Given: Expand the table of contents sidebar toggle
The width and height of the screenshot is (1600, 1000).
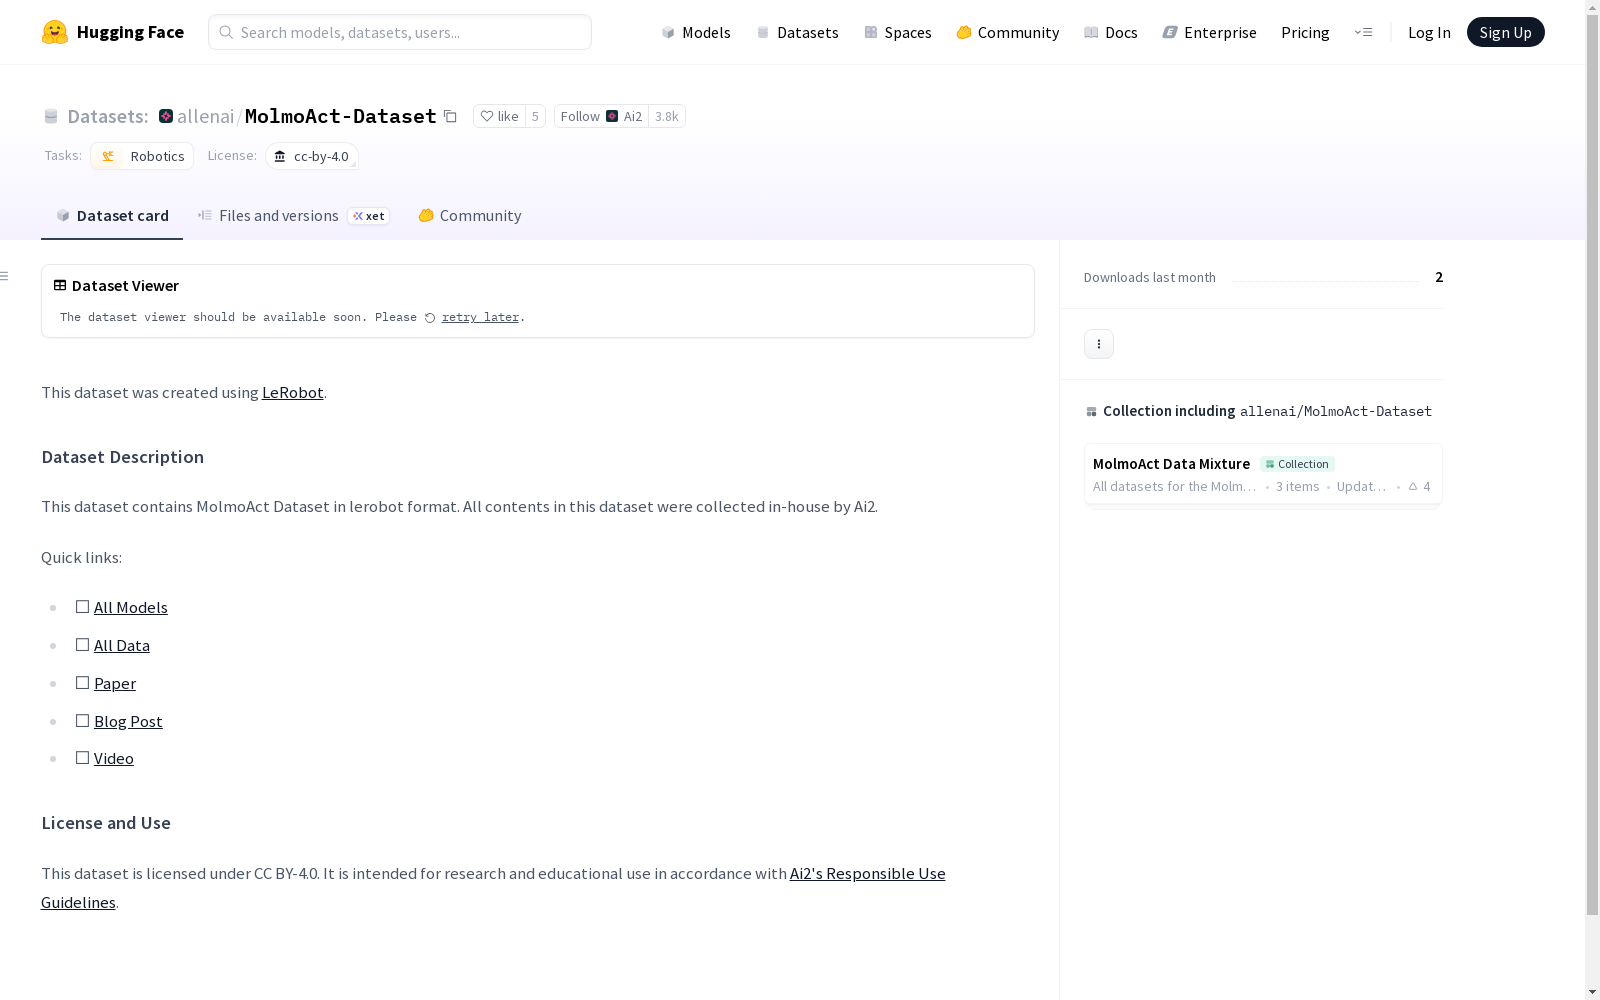Looking at the screenshot, I should 4,276.
